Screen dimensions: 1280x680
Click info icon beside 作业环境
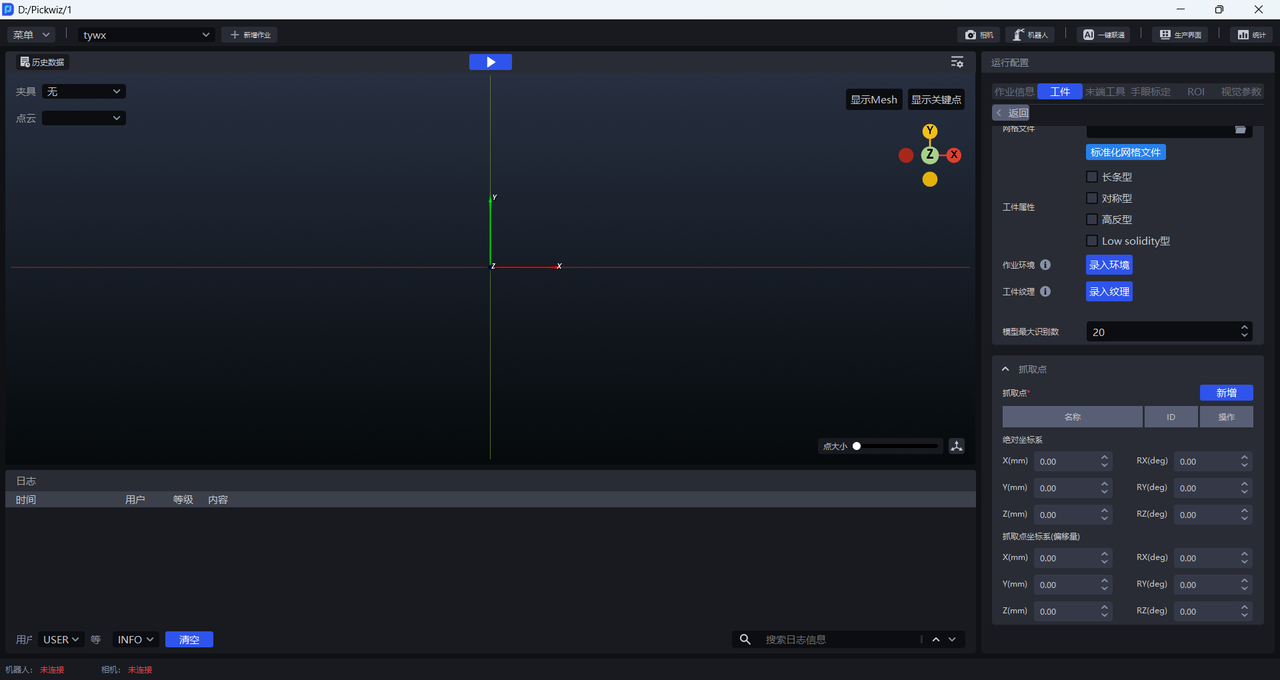tap(1045, 265)
